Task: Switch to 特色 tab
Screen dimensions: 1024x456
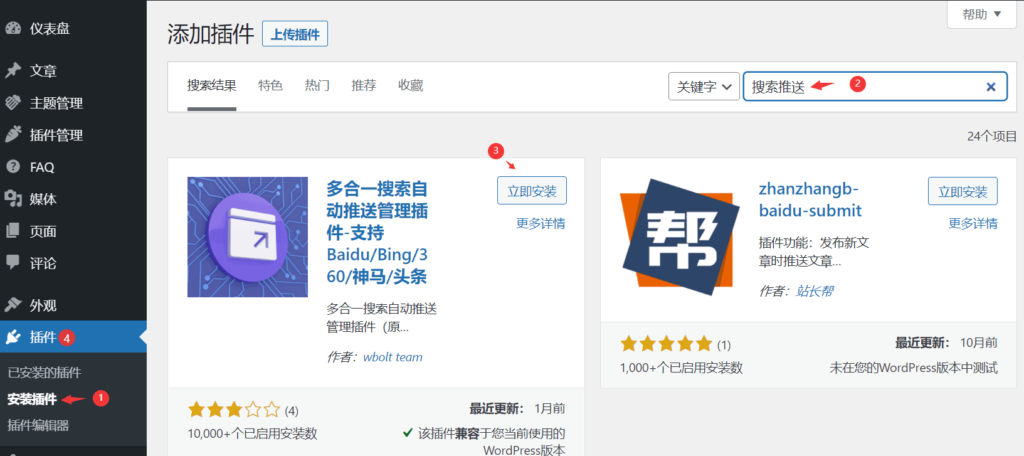Action: click(270, 86)
